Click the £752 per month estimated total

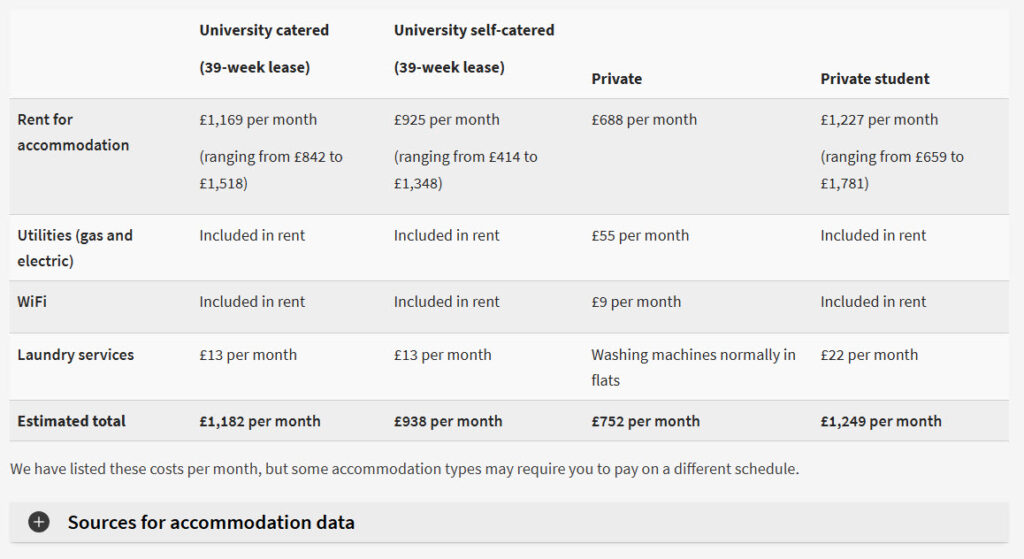coord(645,421)
